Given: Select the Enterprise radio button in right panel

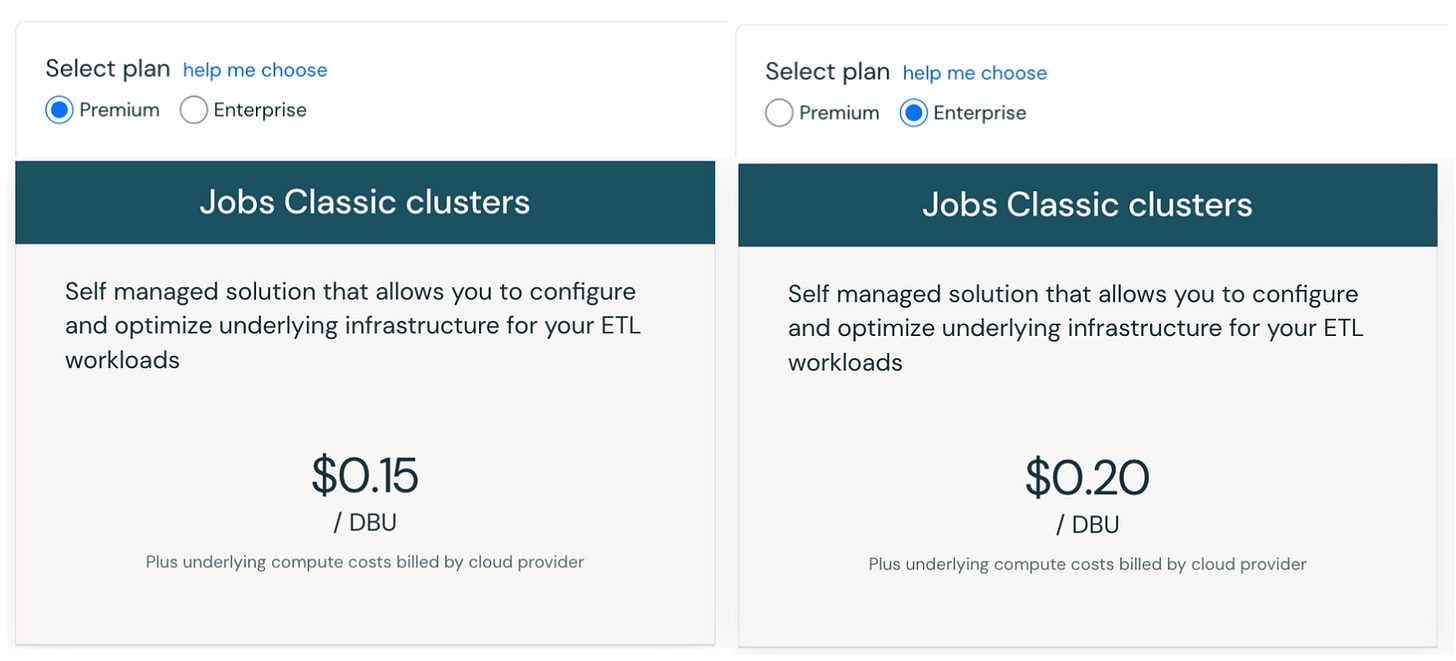Looking at the screenshot, I should pyautogui.click(x=913, y=113).
